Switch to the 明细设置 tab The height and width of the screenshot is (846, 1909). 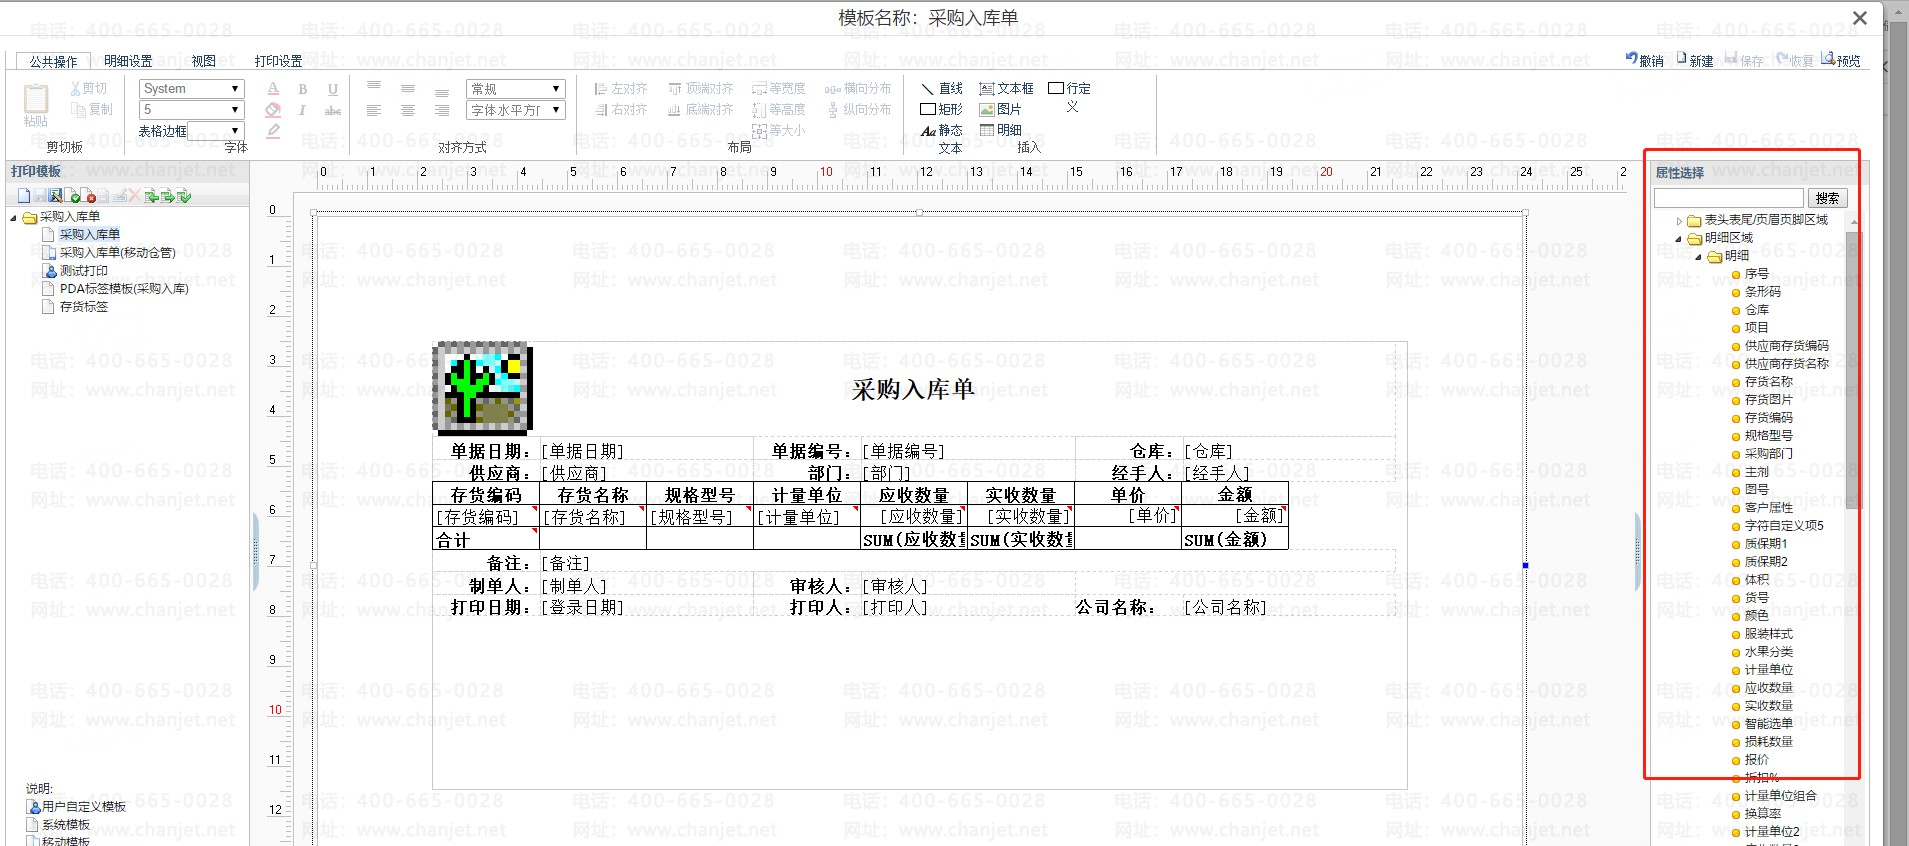coord(128,62)
